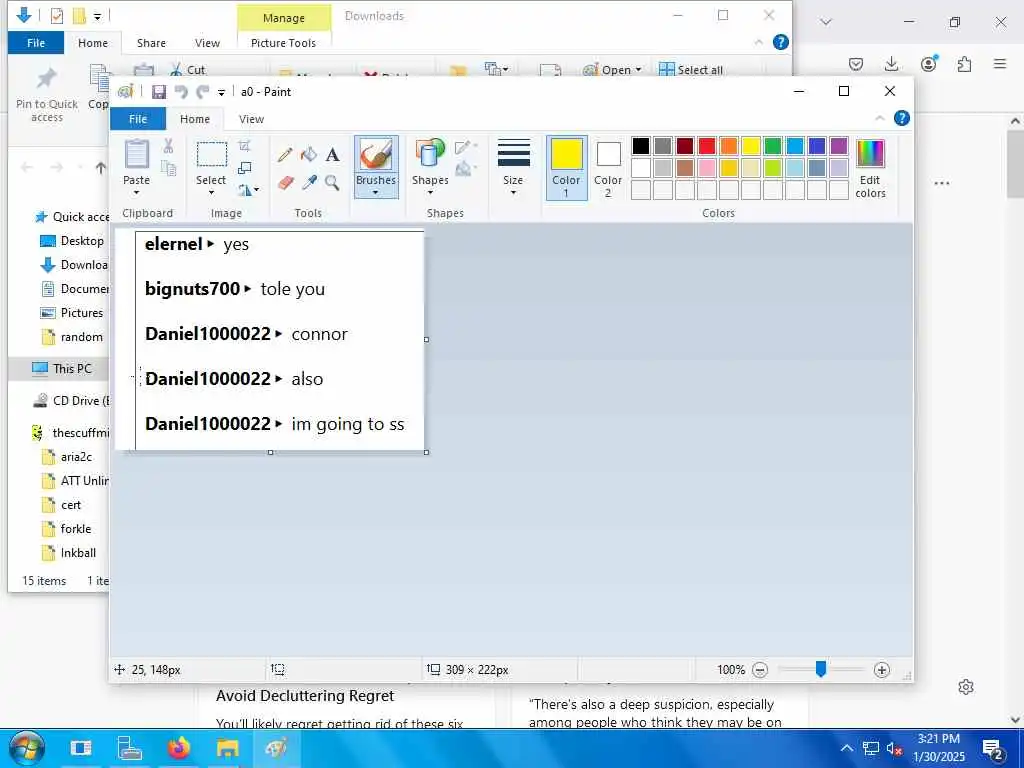
Task: Click the Save icon in Paint title bar
Action: 159,92
